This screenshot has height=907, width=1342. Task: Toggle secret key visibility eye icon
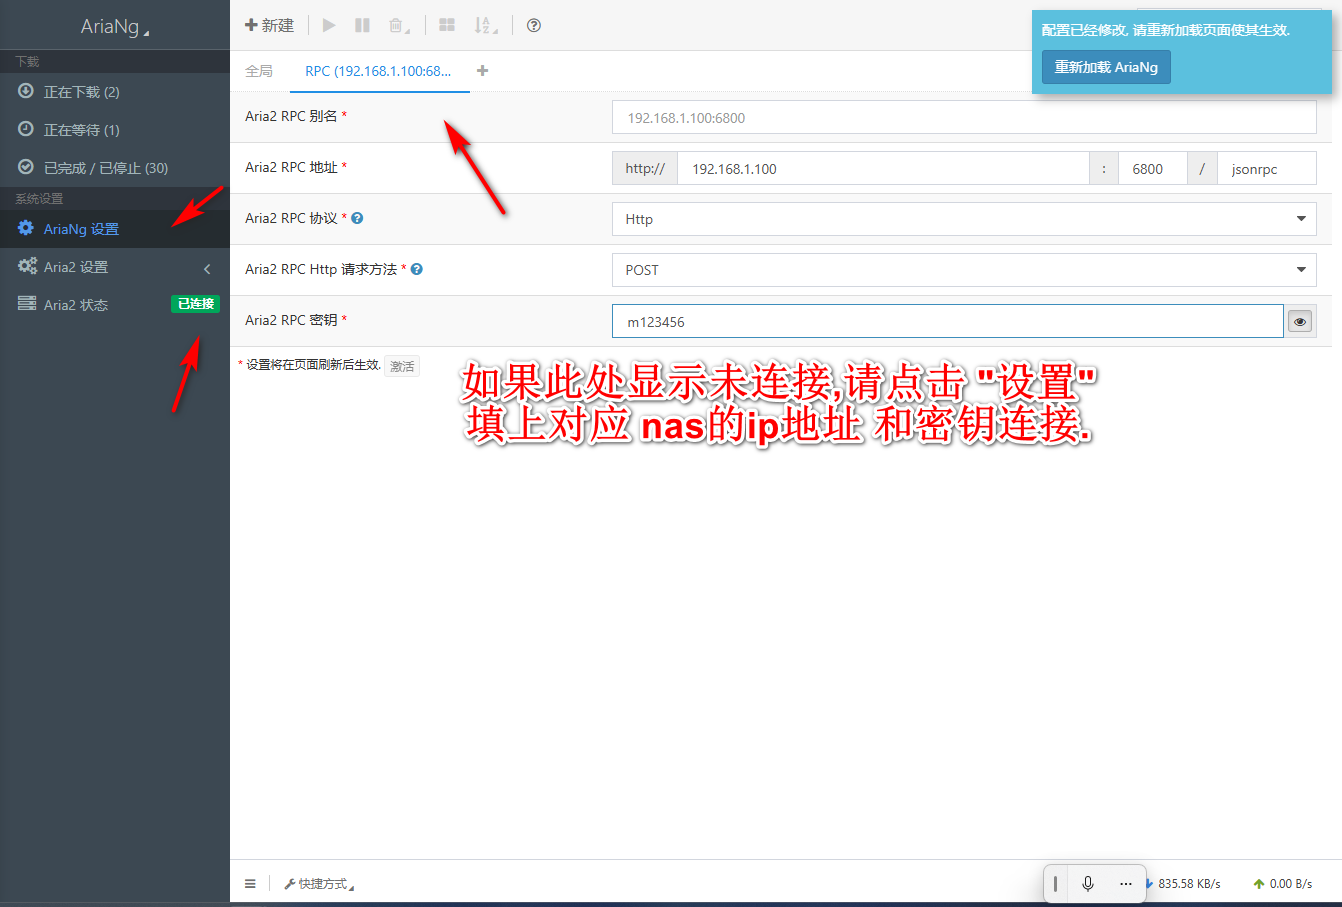[x=1300, y=321]
